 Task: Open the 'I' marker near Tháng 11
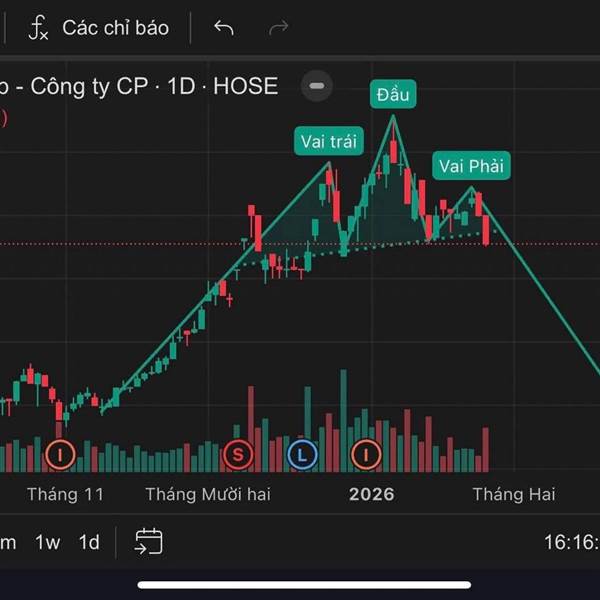60,455
